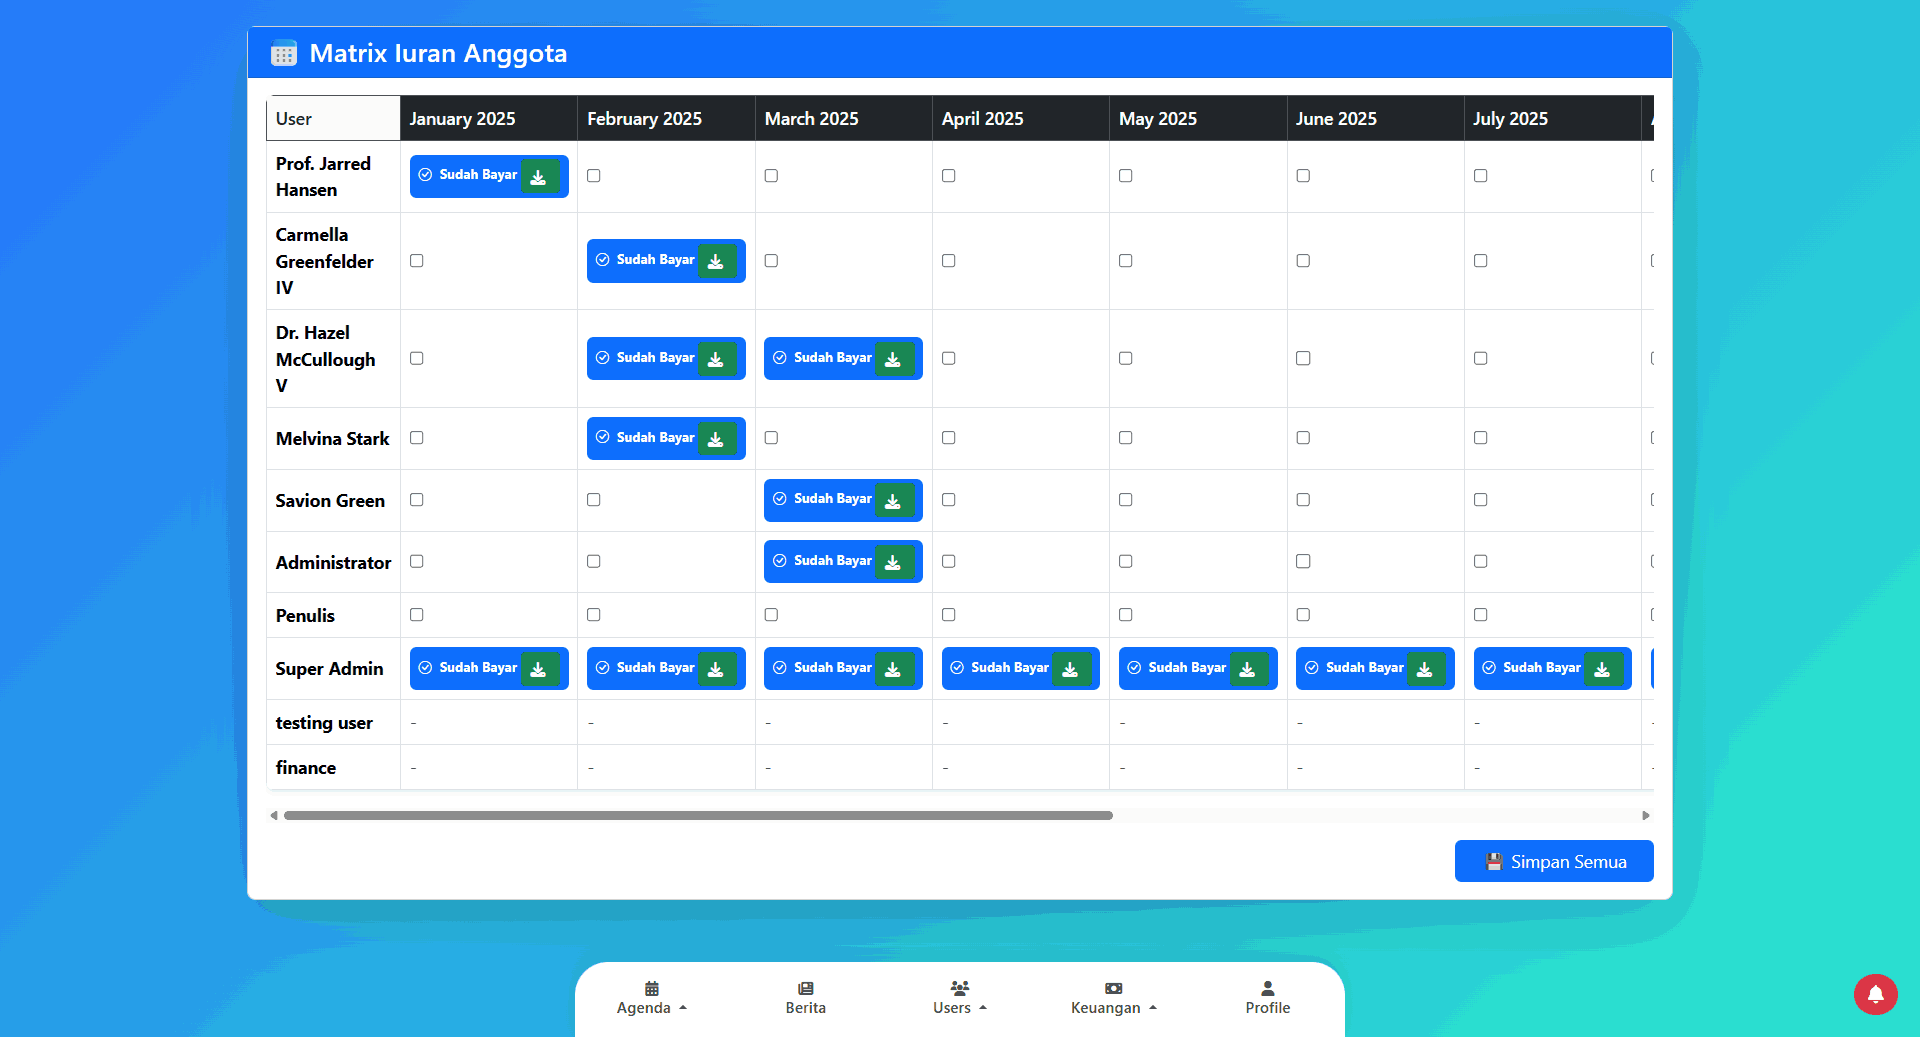The image size is (1920, 1037).
Task: Download Savion Green's March 2025 receipt
Action: 893,501
